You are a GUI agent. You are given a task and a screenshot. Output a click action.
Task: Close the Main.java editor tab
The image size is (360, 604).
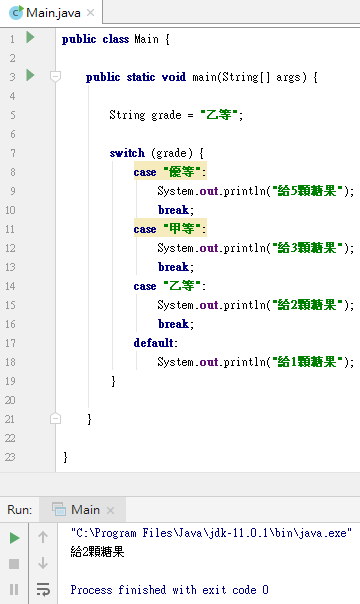click(90, 13)
